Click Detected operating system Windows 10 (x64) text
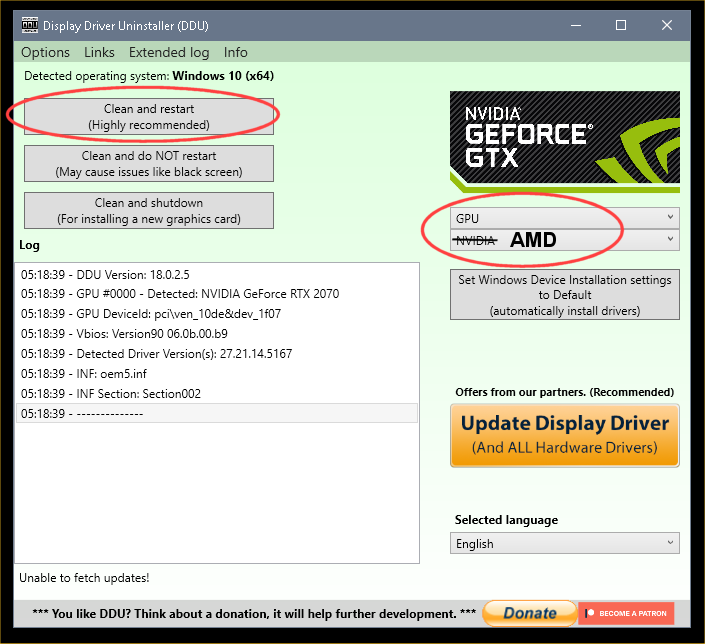The width and height of the screenshot is (705, 644). click(149, 76)
